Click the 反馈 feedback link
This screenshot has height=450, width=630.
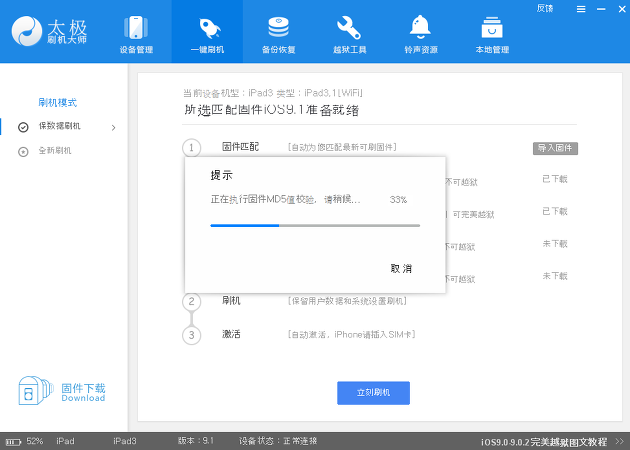(x=545, y=8)
